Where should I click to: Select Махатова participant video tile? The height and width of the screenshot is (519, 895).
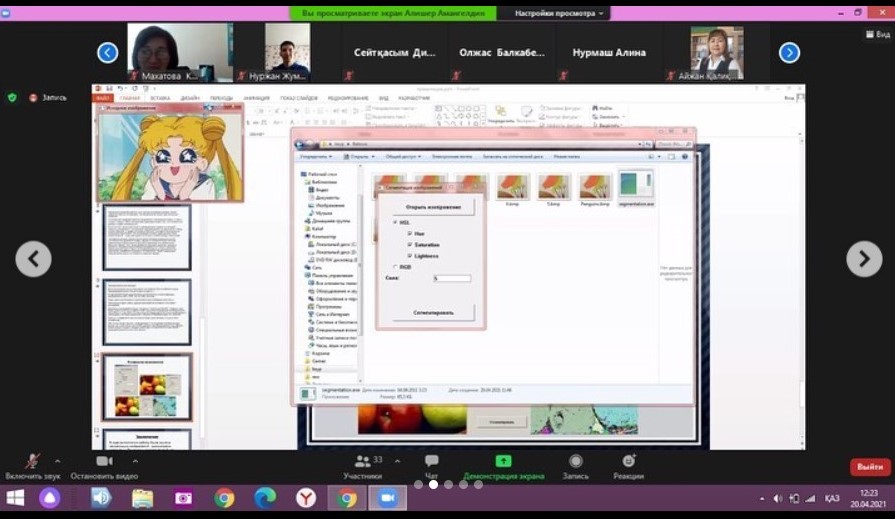[180, 53]
